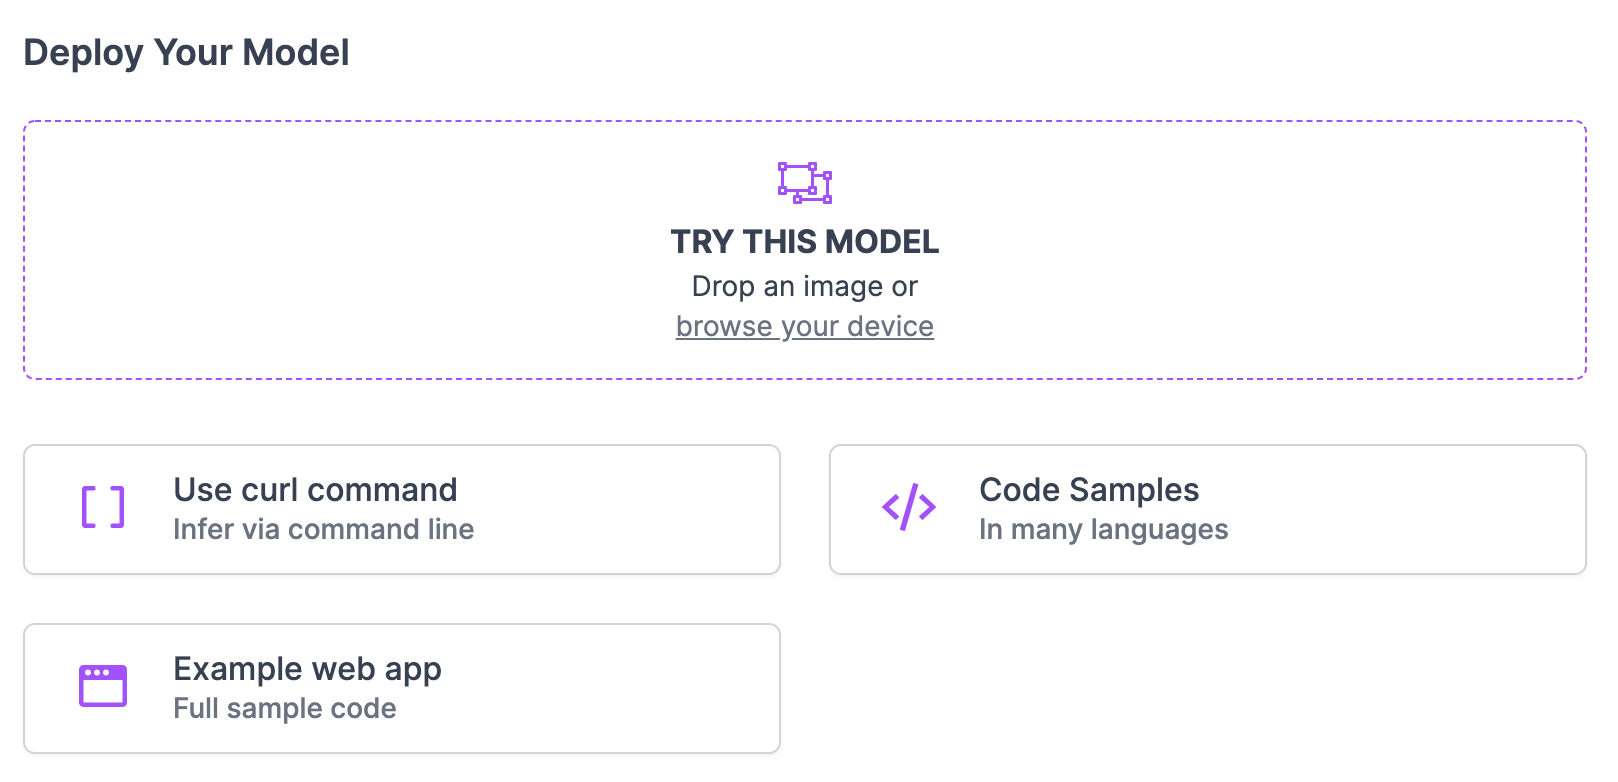Click the browser window web app icon
Screen dimensions: 1618x782
(103, 686)
